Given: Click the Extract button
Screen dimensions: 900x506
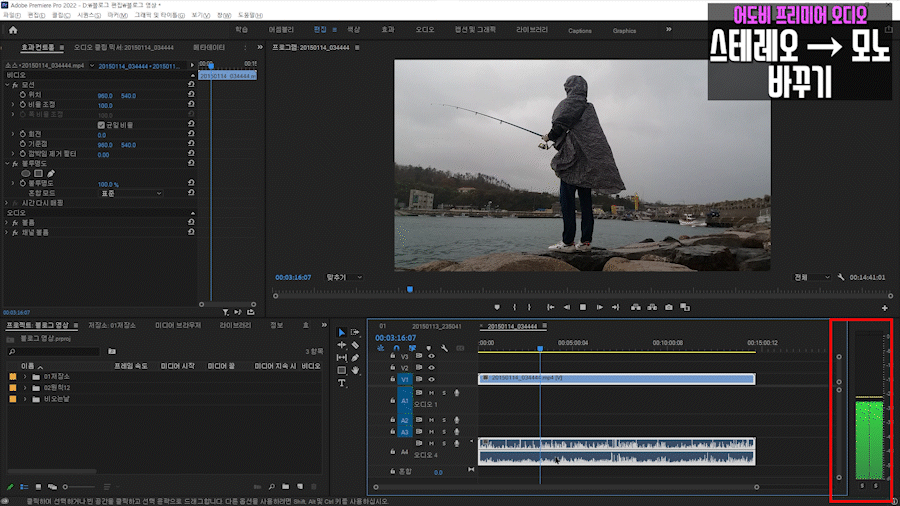Looking at the screenshot, I should [x=652, y=308].
